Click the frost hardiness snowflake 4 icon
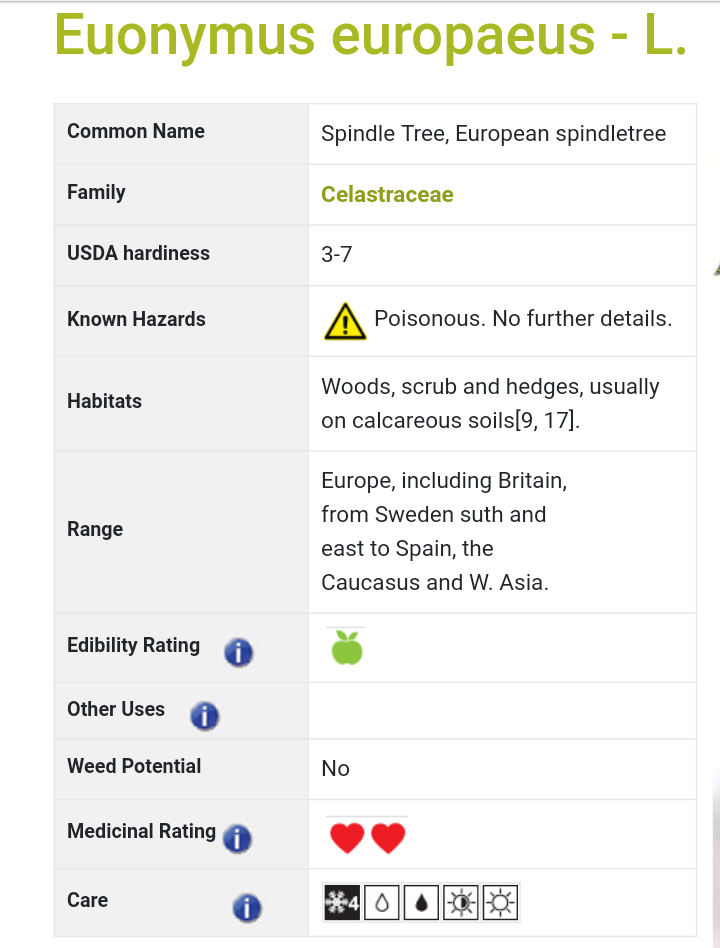The width and height of the screenshot is (720, 948). 342,903
